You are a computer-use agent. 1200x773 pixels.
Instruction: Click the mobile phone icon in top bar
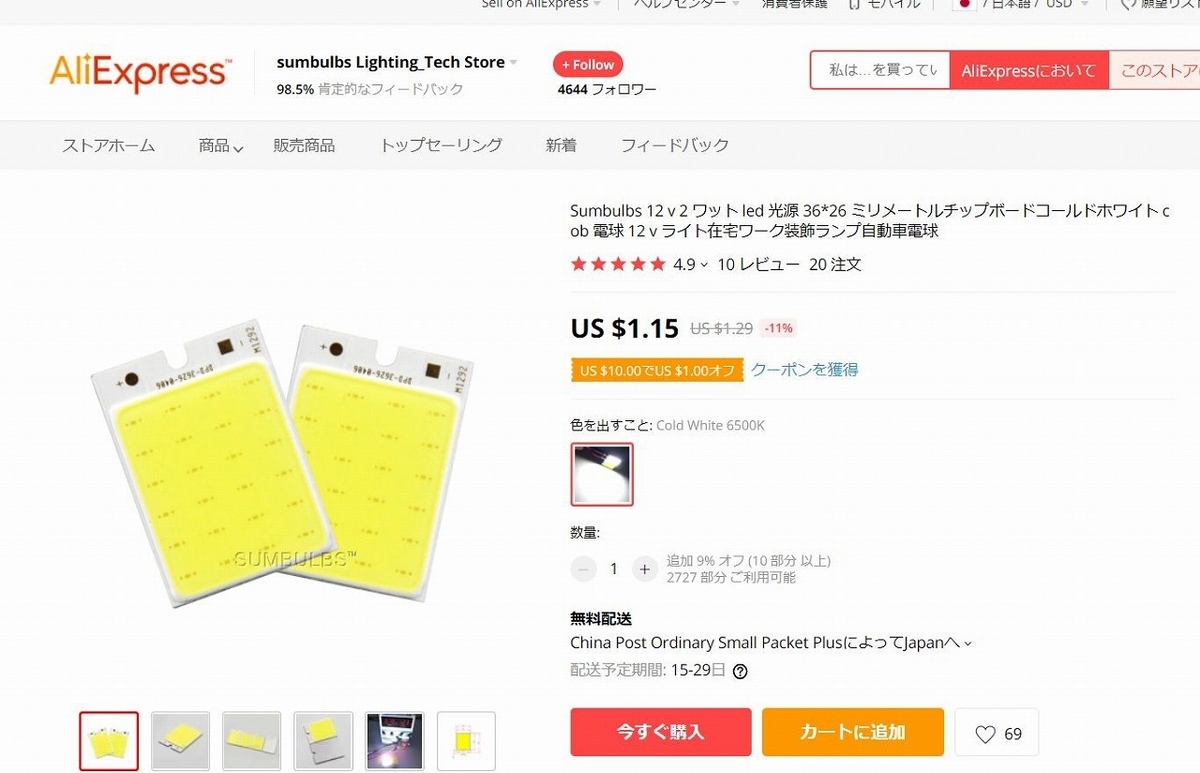tap(853, 5)
